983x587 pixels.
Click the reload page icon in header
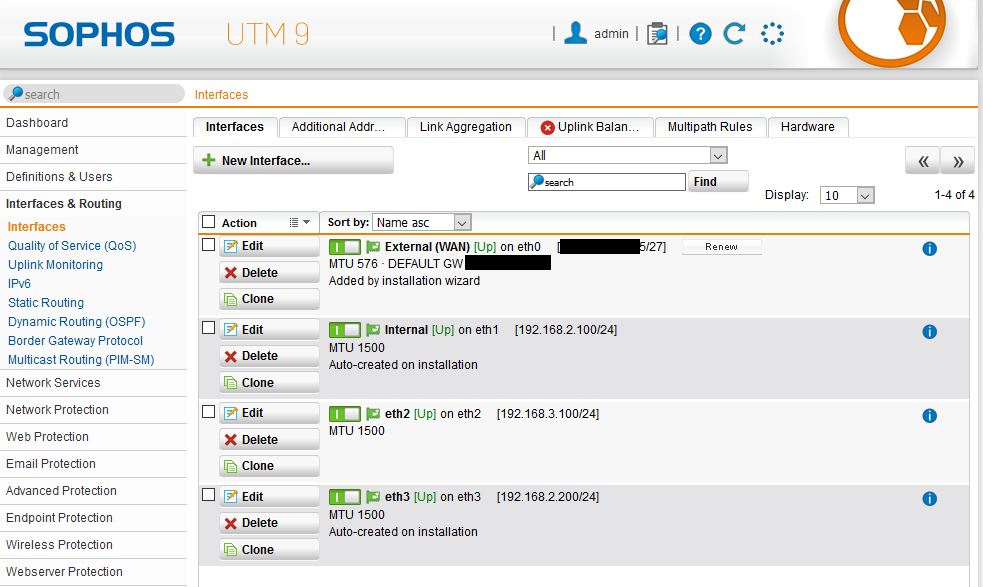[735, 34]
